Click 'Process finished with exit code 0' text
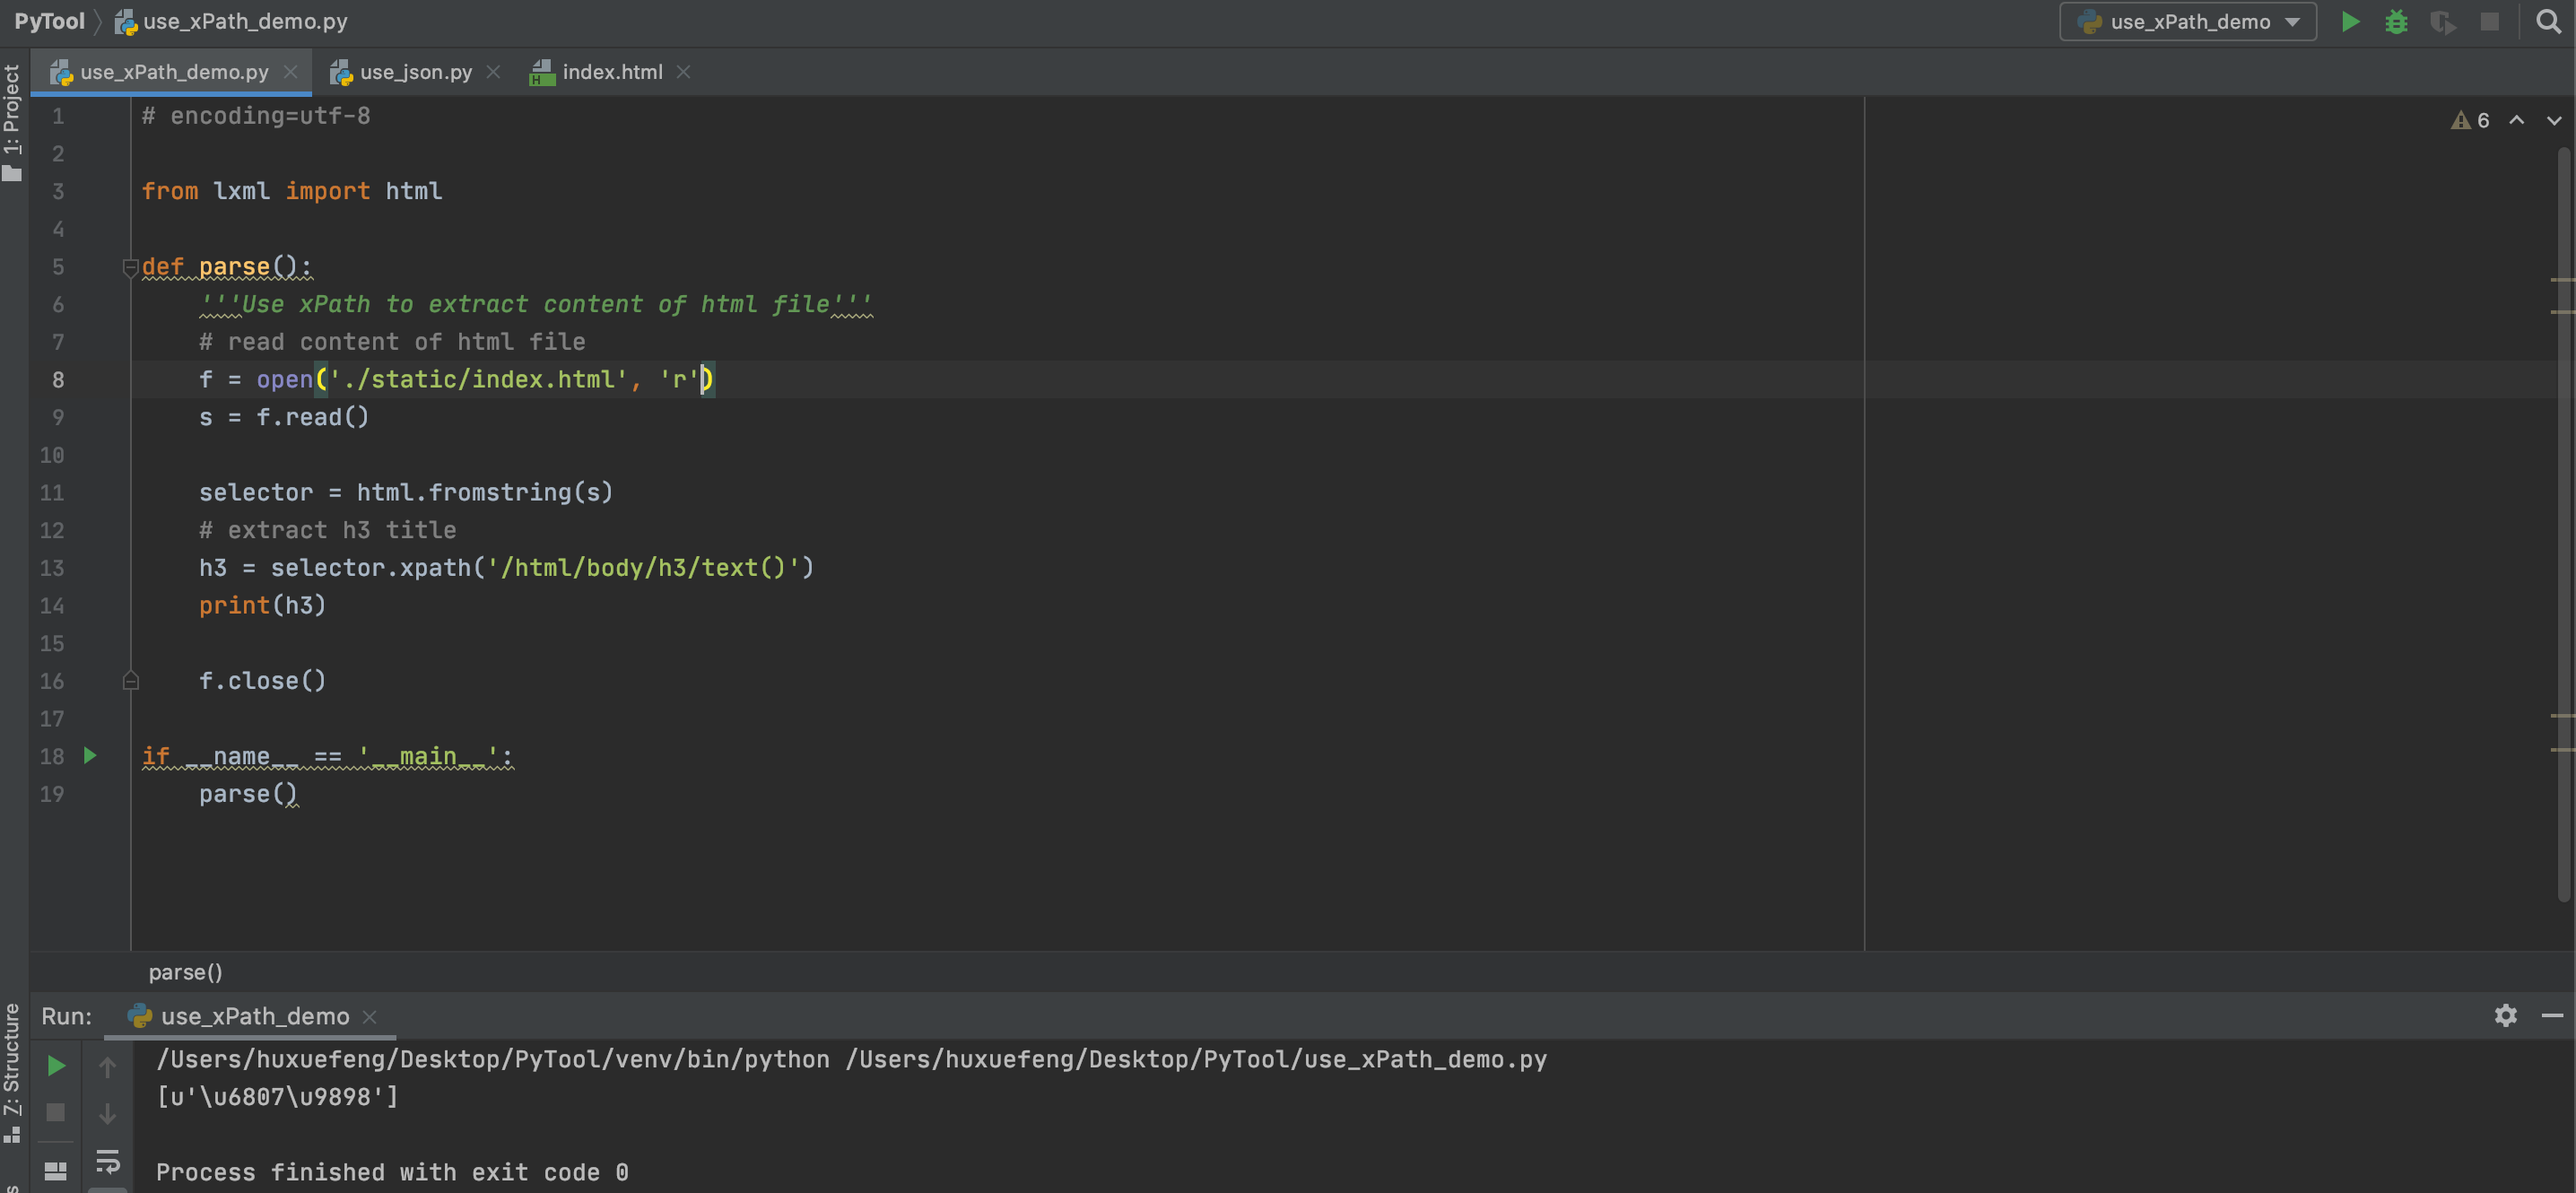Image resolution: width=2576 pixels, height=1193 pixels. 392,1172
